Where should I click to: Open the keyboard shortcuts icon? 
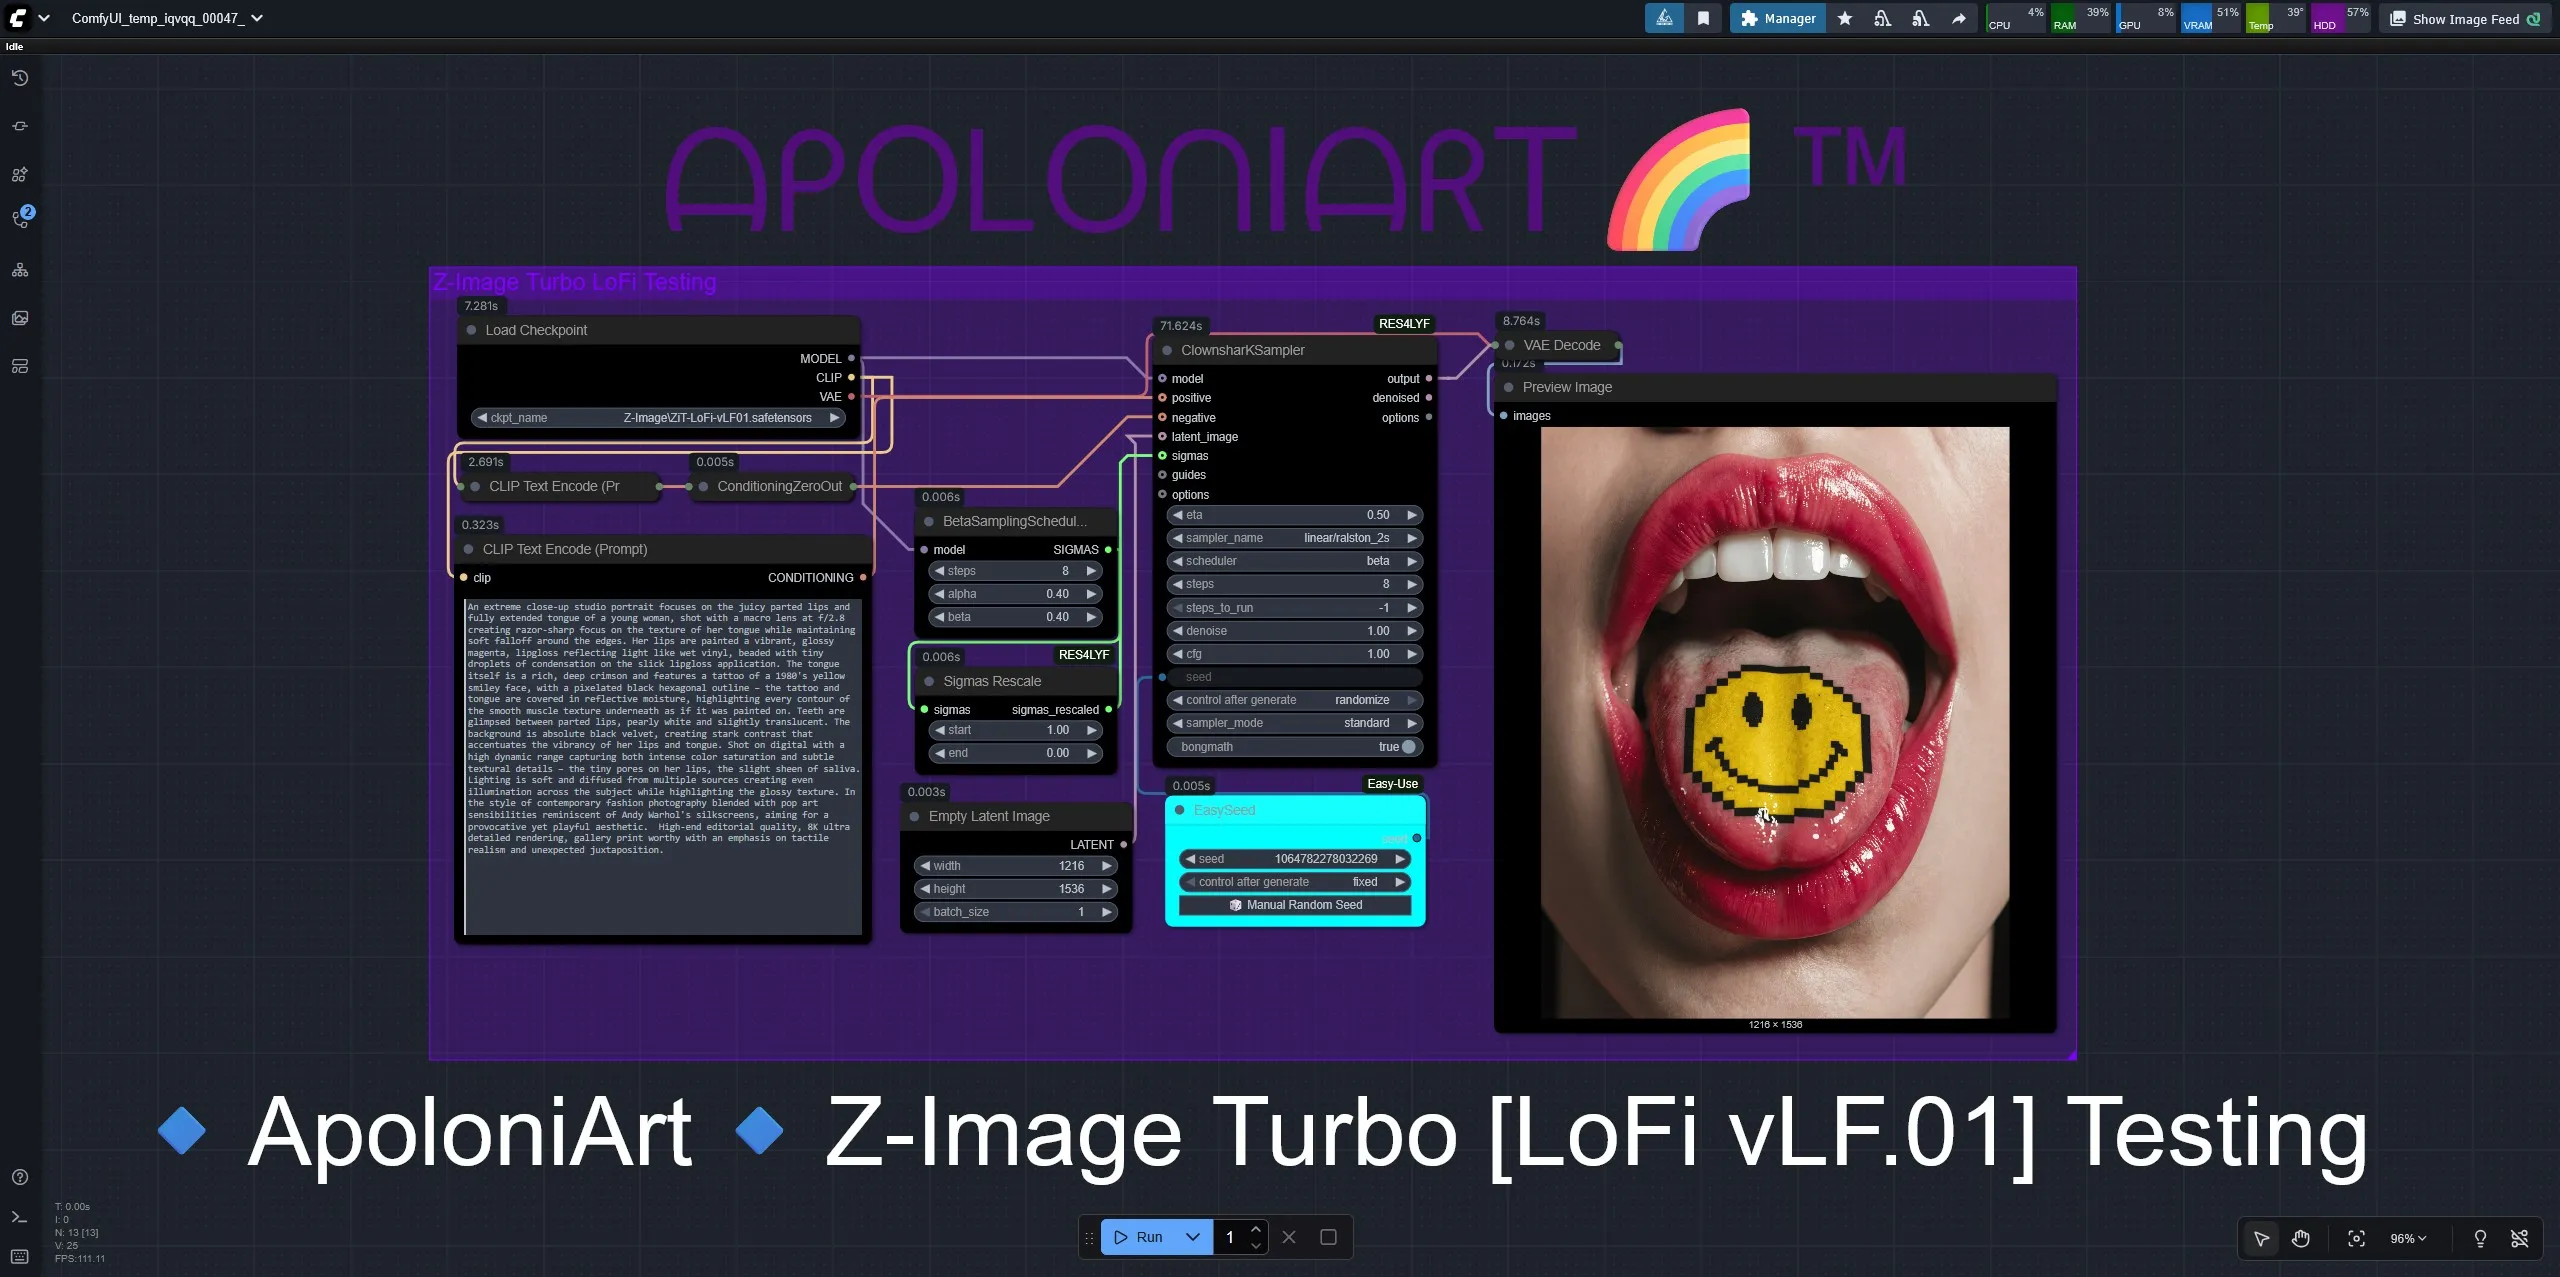click(x=20, y=1257)
